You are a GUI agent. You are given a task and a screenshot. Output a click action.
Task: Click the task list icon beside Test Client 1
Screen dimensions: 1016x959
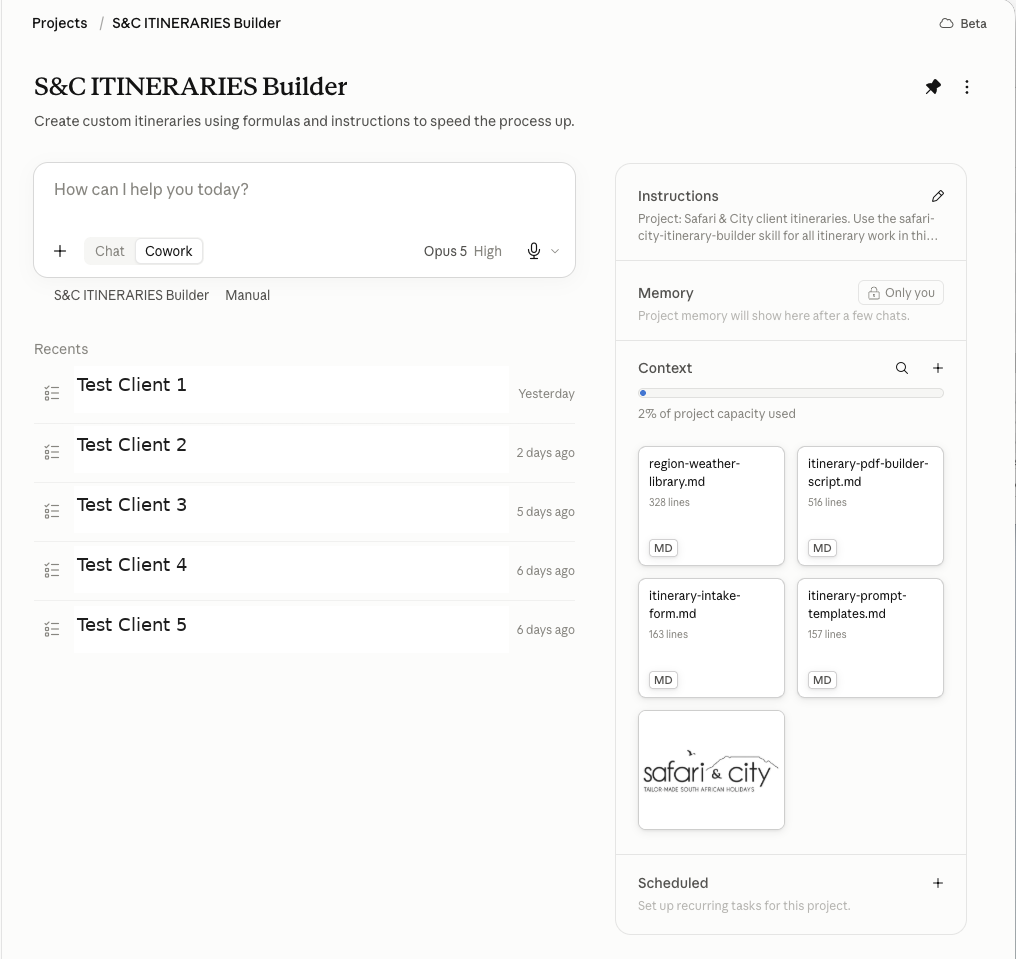click(x=52, y=393)
